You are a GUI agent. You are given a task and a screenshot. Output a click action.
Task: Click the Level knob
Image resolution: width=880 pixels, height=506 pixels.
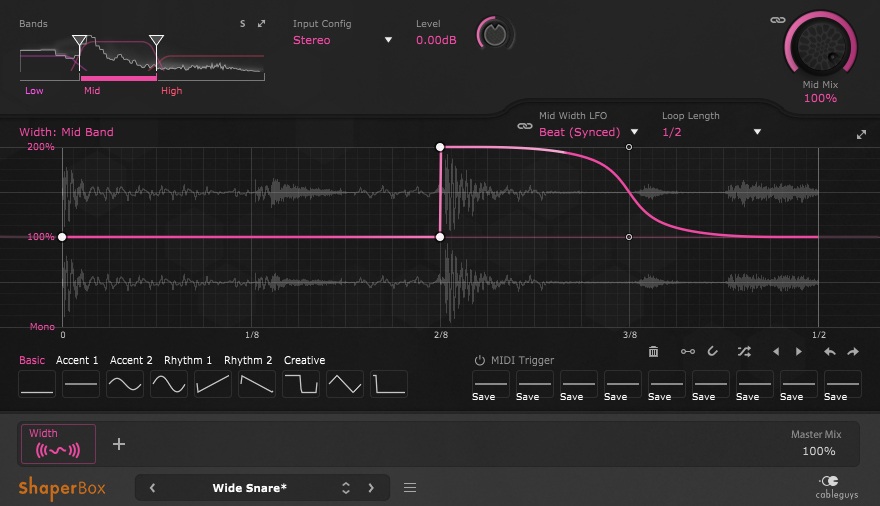click(x=494, y=35)
